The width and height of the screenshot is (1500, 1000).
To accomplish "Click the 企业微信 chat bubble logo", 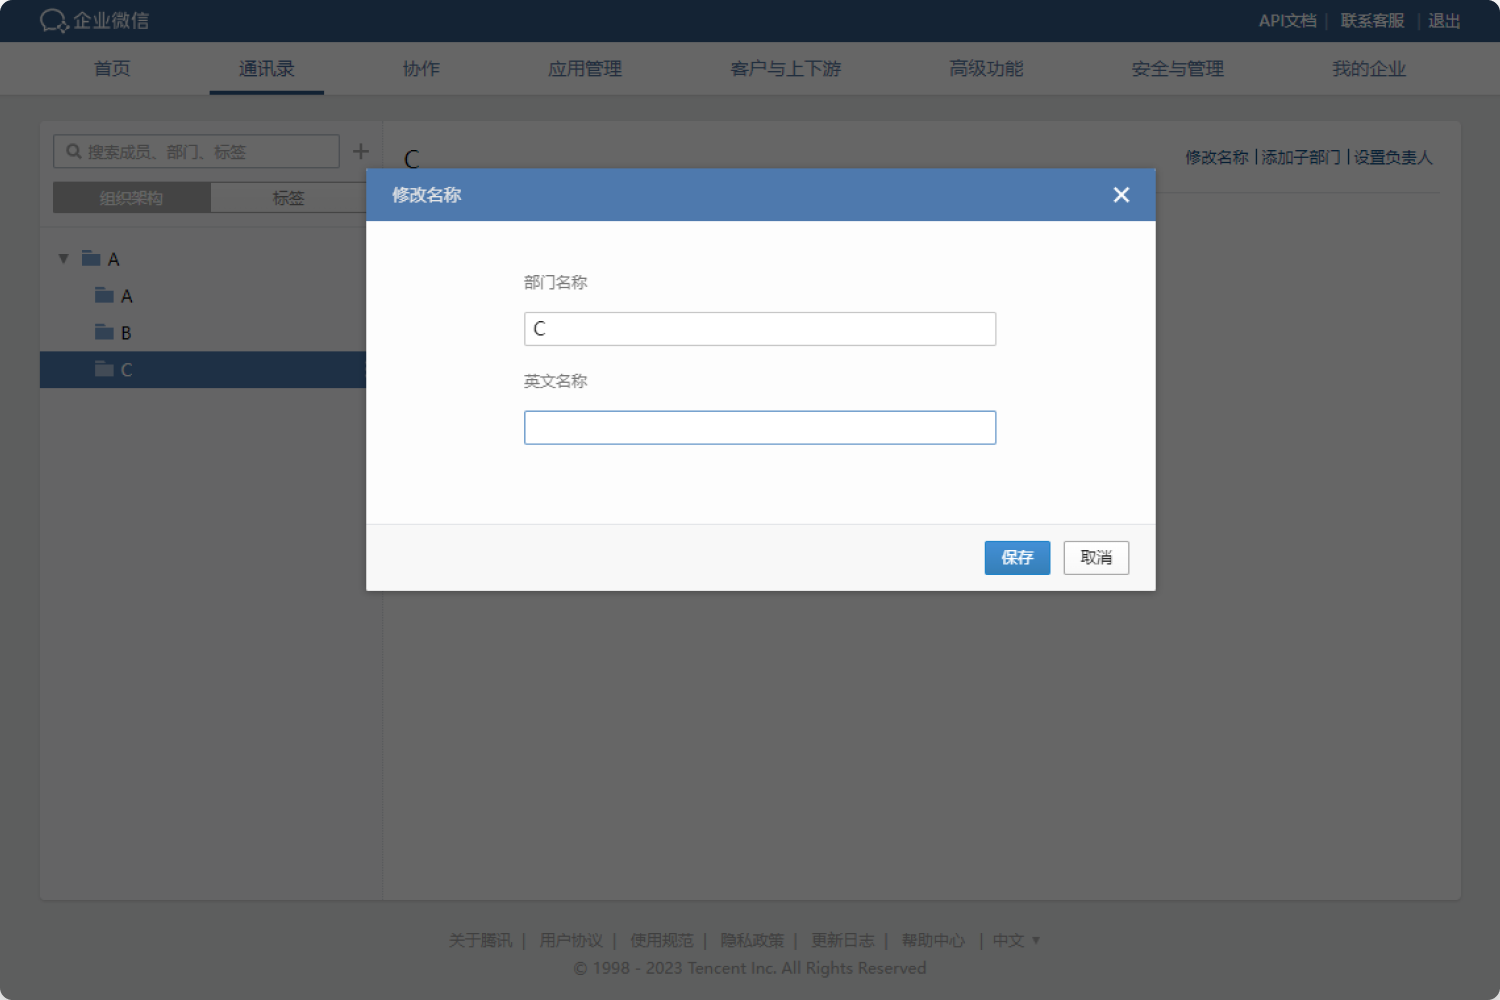I will [x=53, y=20].
